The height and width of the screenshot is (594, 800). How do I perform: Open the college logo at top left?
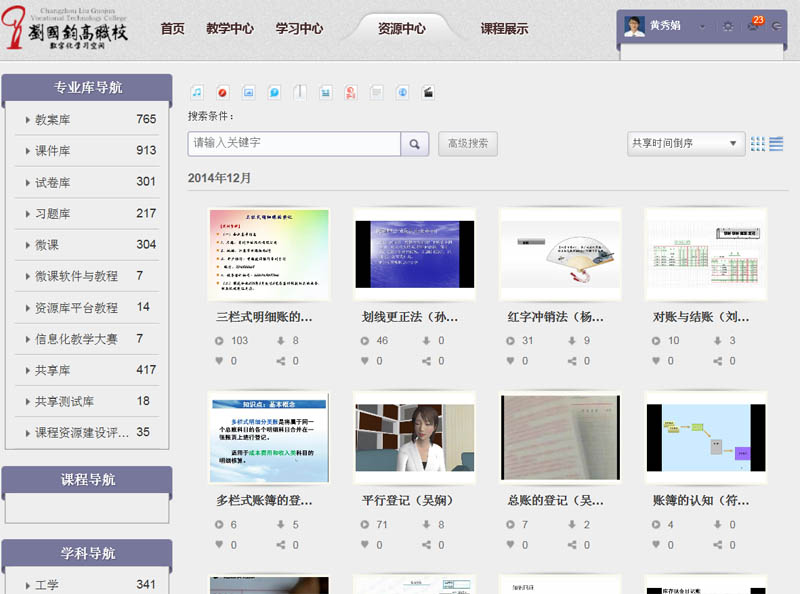click(64, 29)
